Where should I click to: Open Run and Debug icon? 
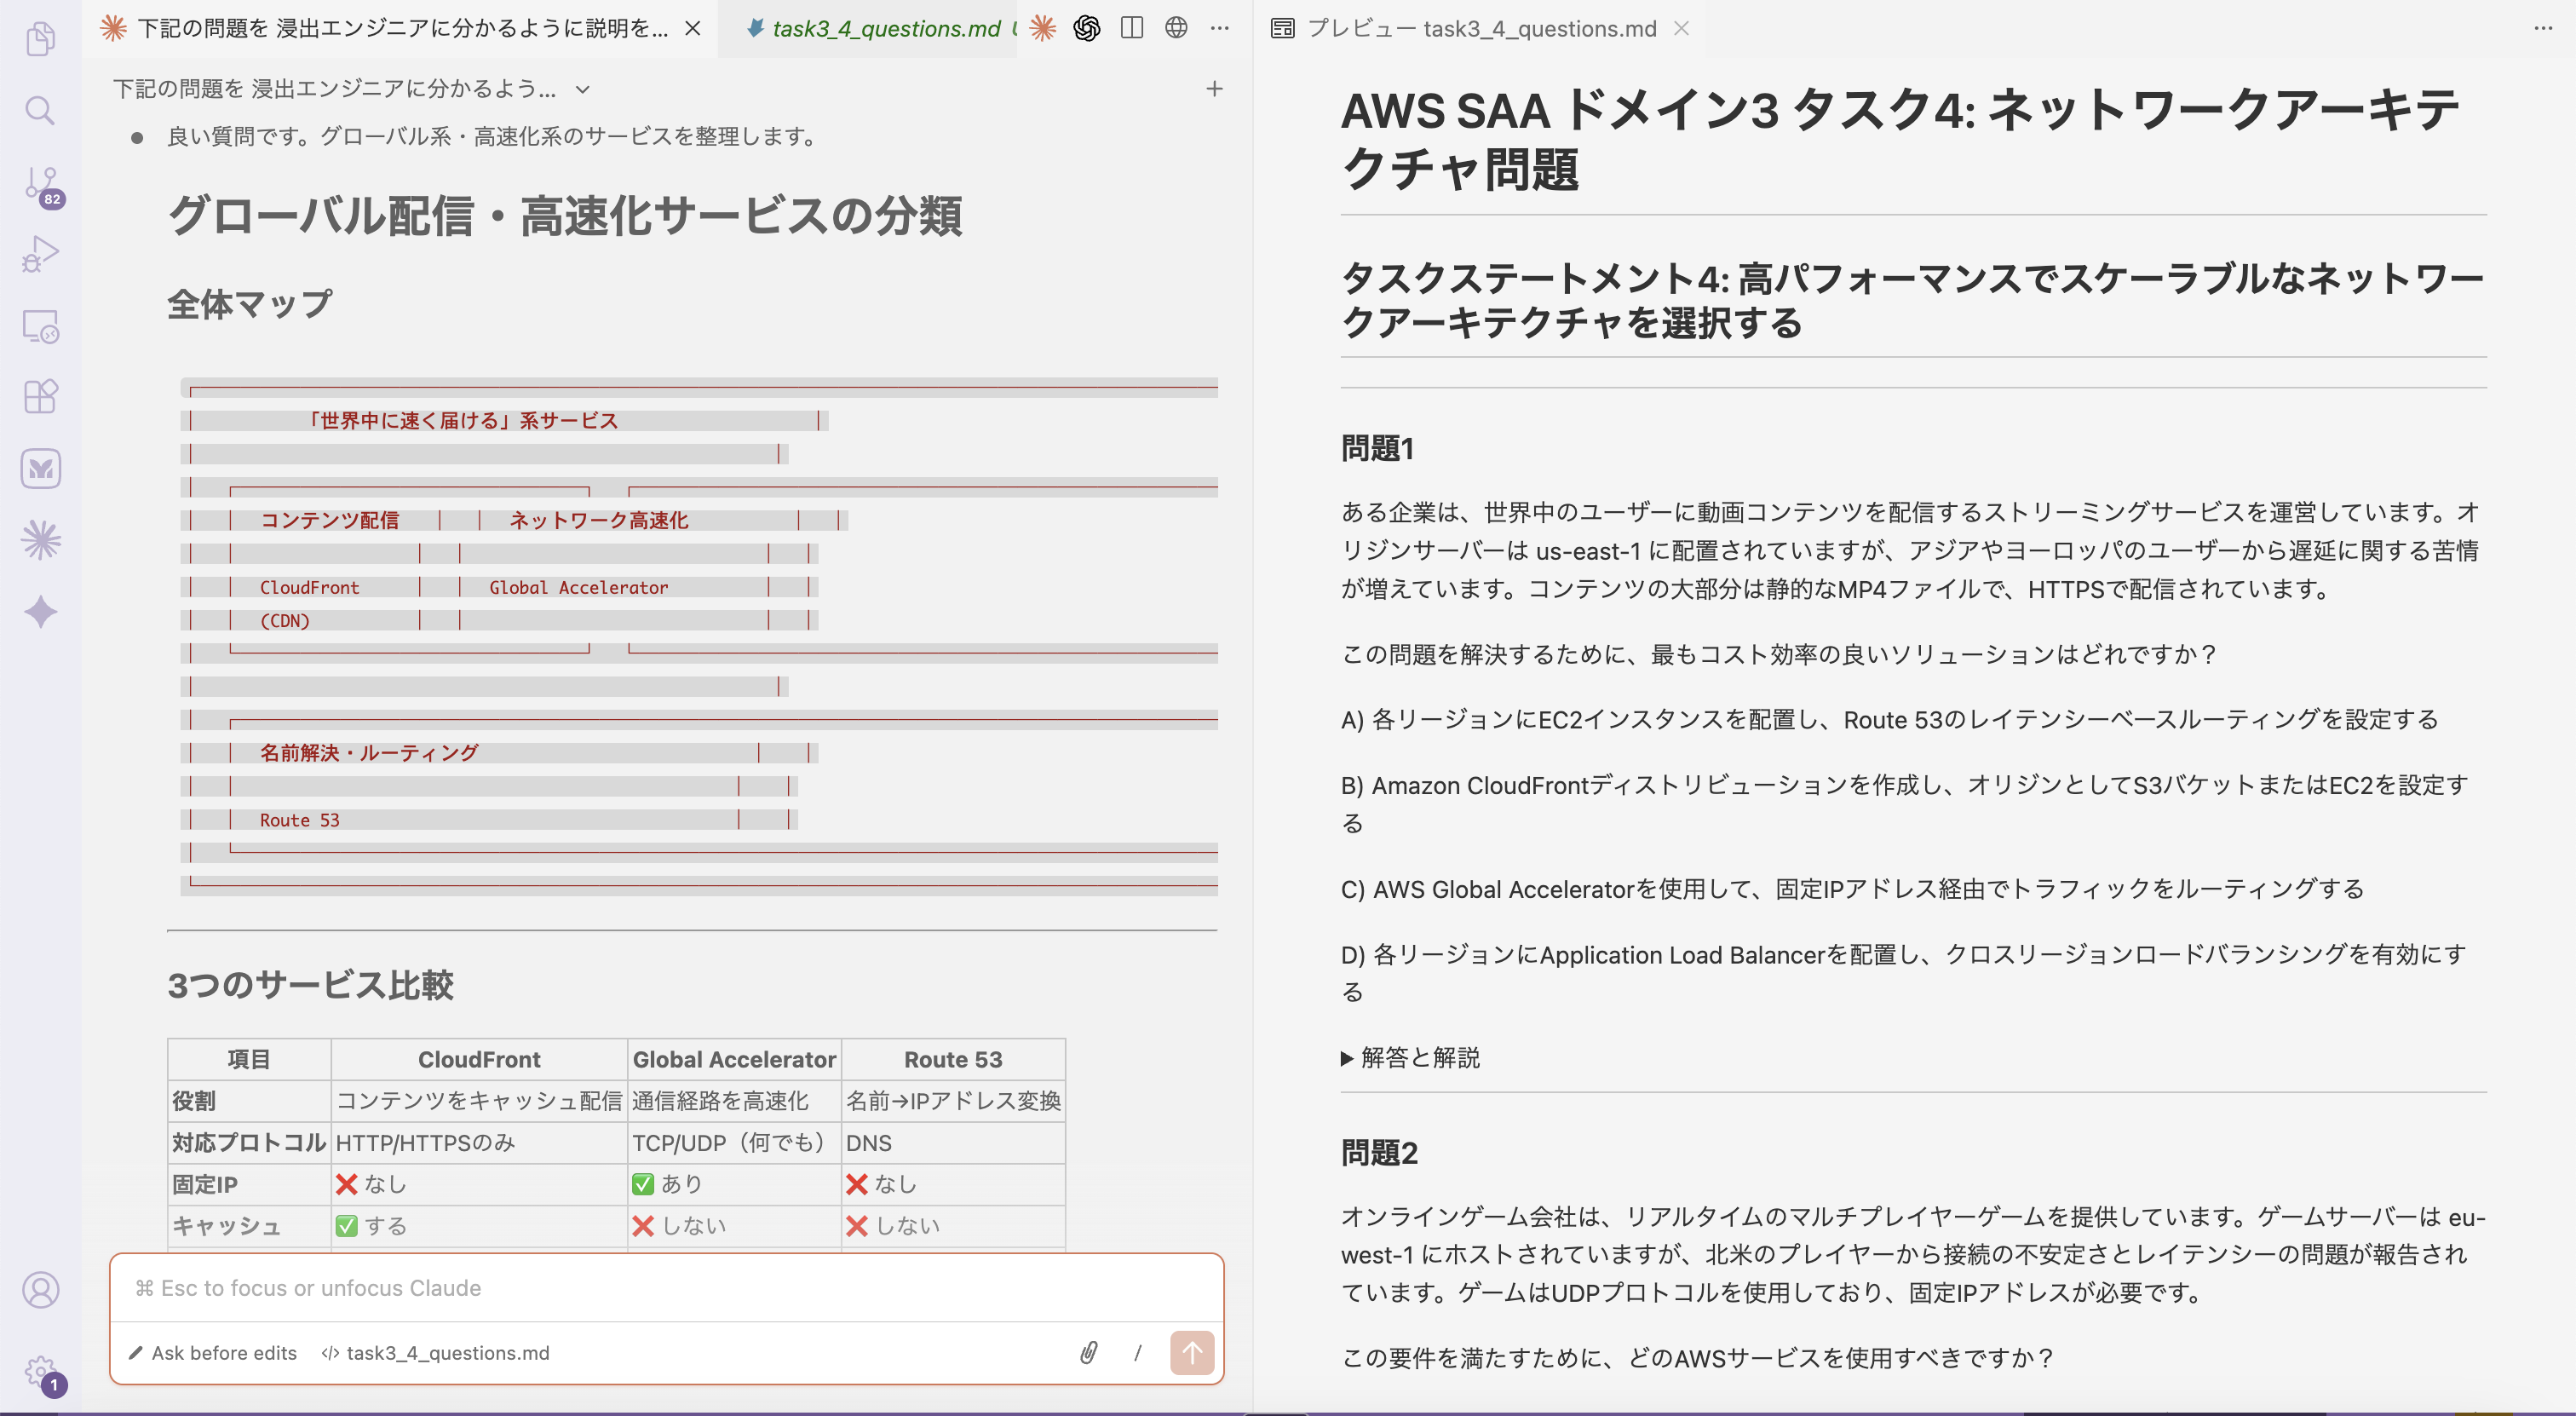coord(40,254)
